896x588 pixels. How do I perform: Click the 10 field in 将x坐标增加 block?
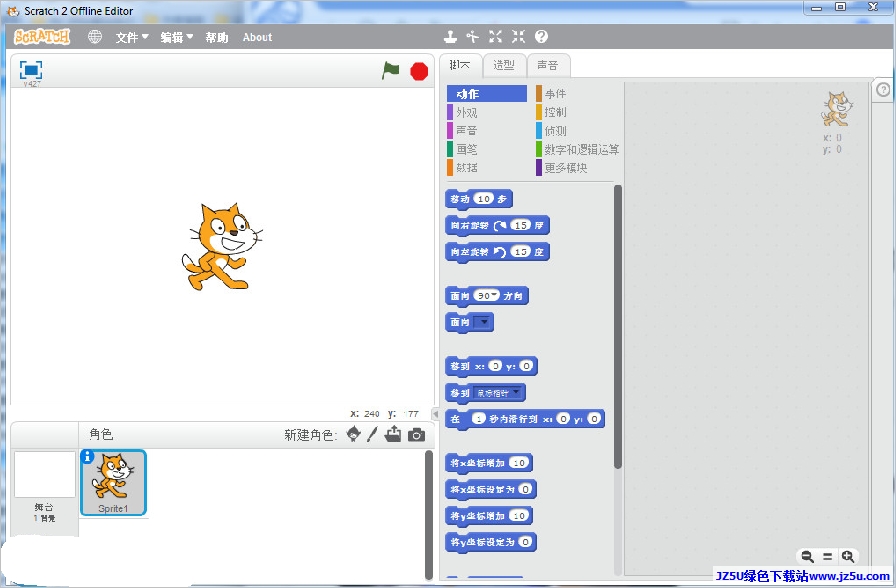519,462
